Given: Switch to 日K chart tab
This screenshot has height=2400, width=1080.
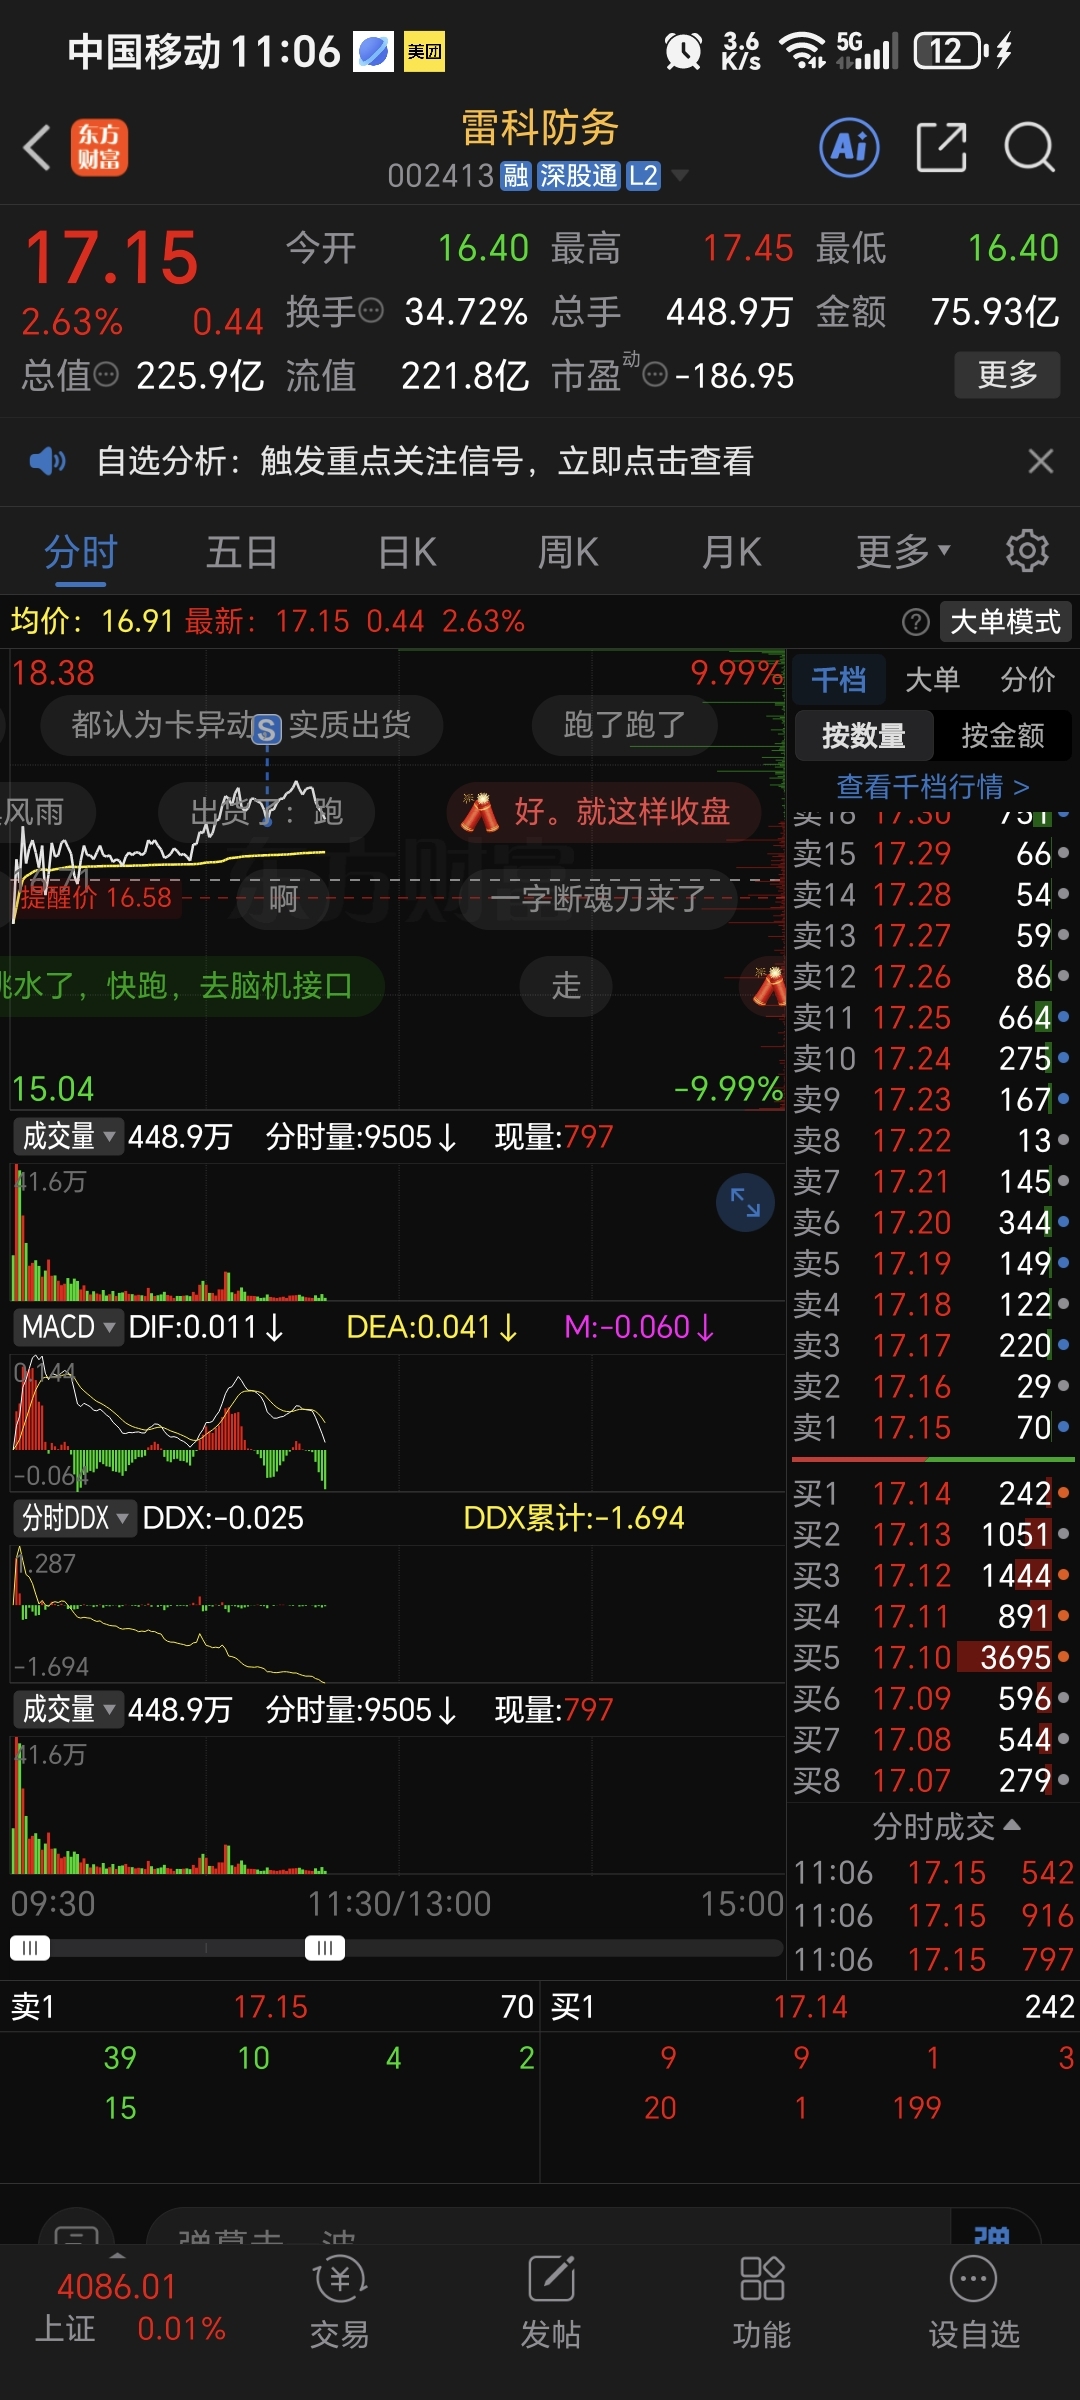Looking at the screenshot, I should (407, 552).
